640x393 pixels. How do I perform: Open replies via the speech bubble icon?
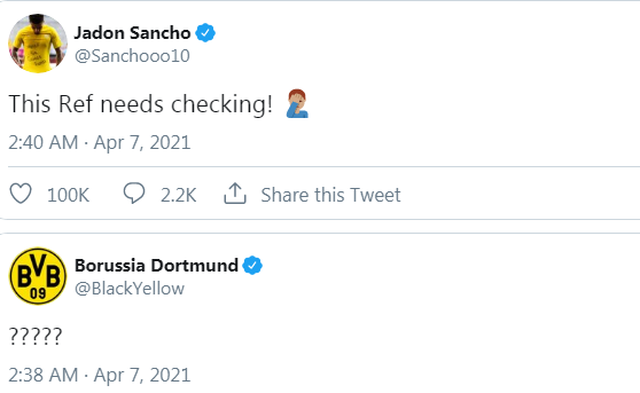tap(134, 193)
